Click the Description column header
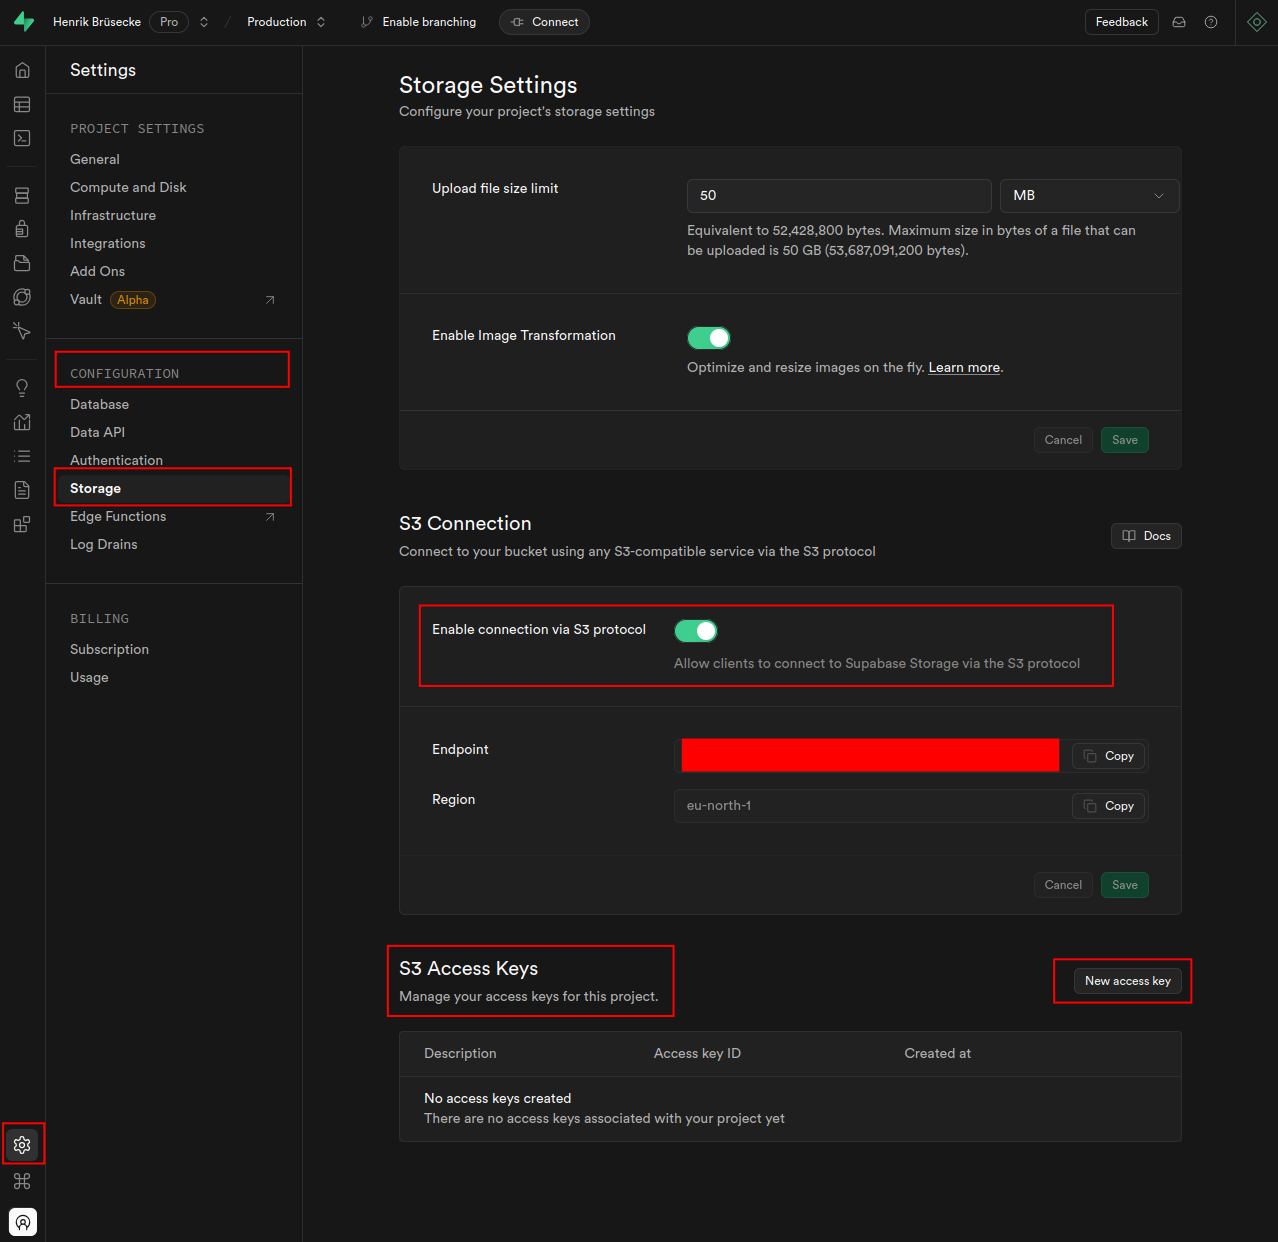 (x=460, y=1054)
